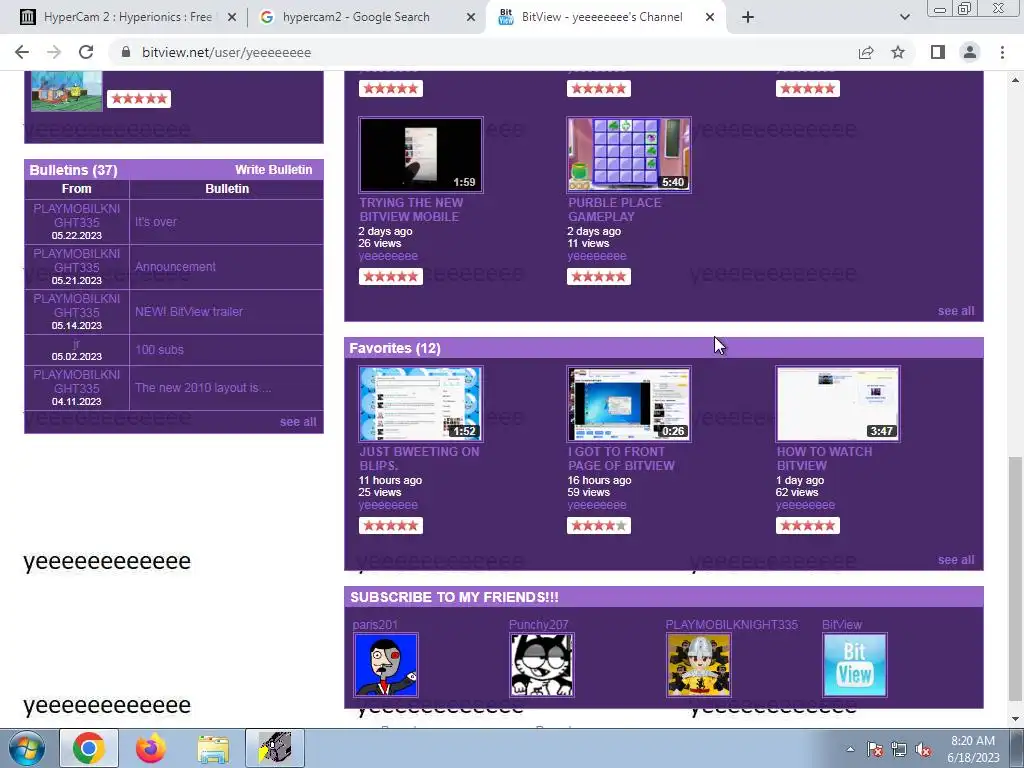View site info via the lock icon

126,52
